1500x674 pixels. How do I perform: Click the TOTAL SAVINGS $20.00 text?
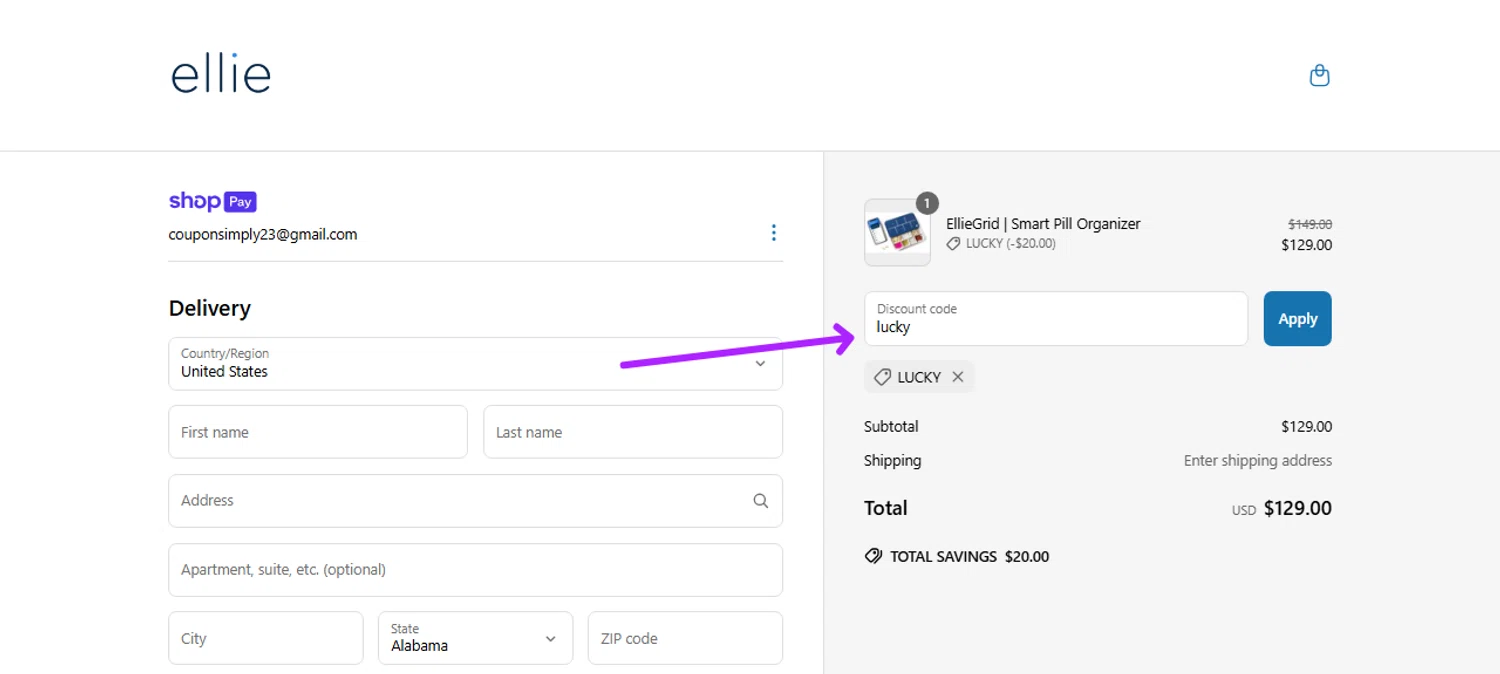click(x=970, y=557)
